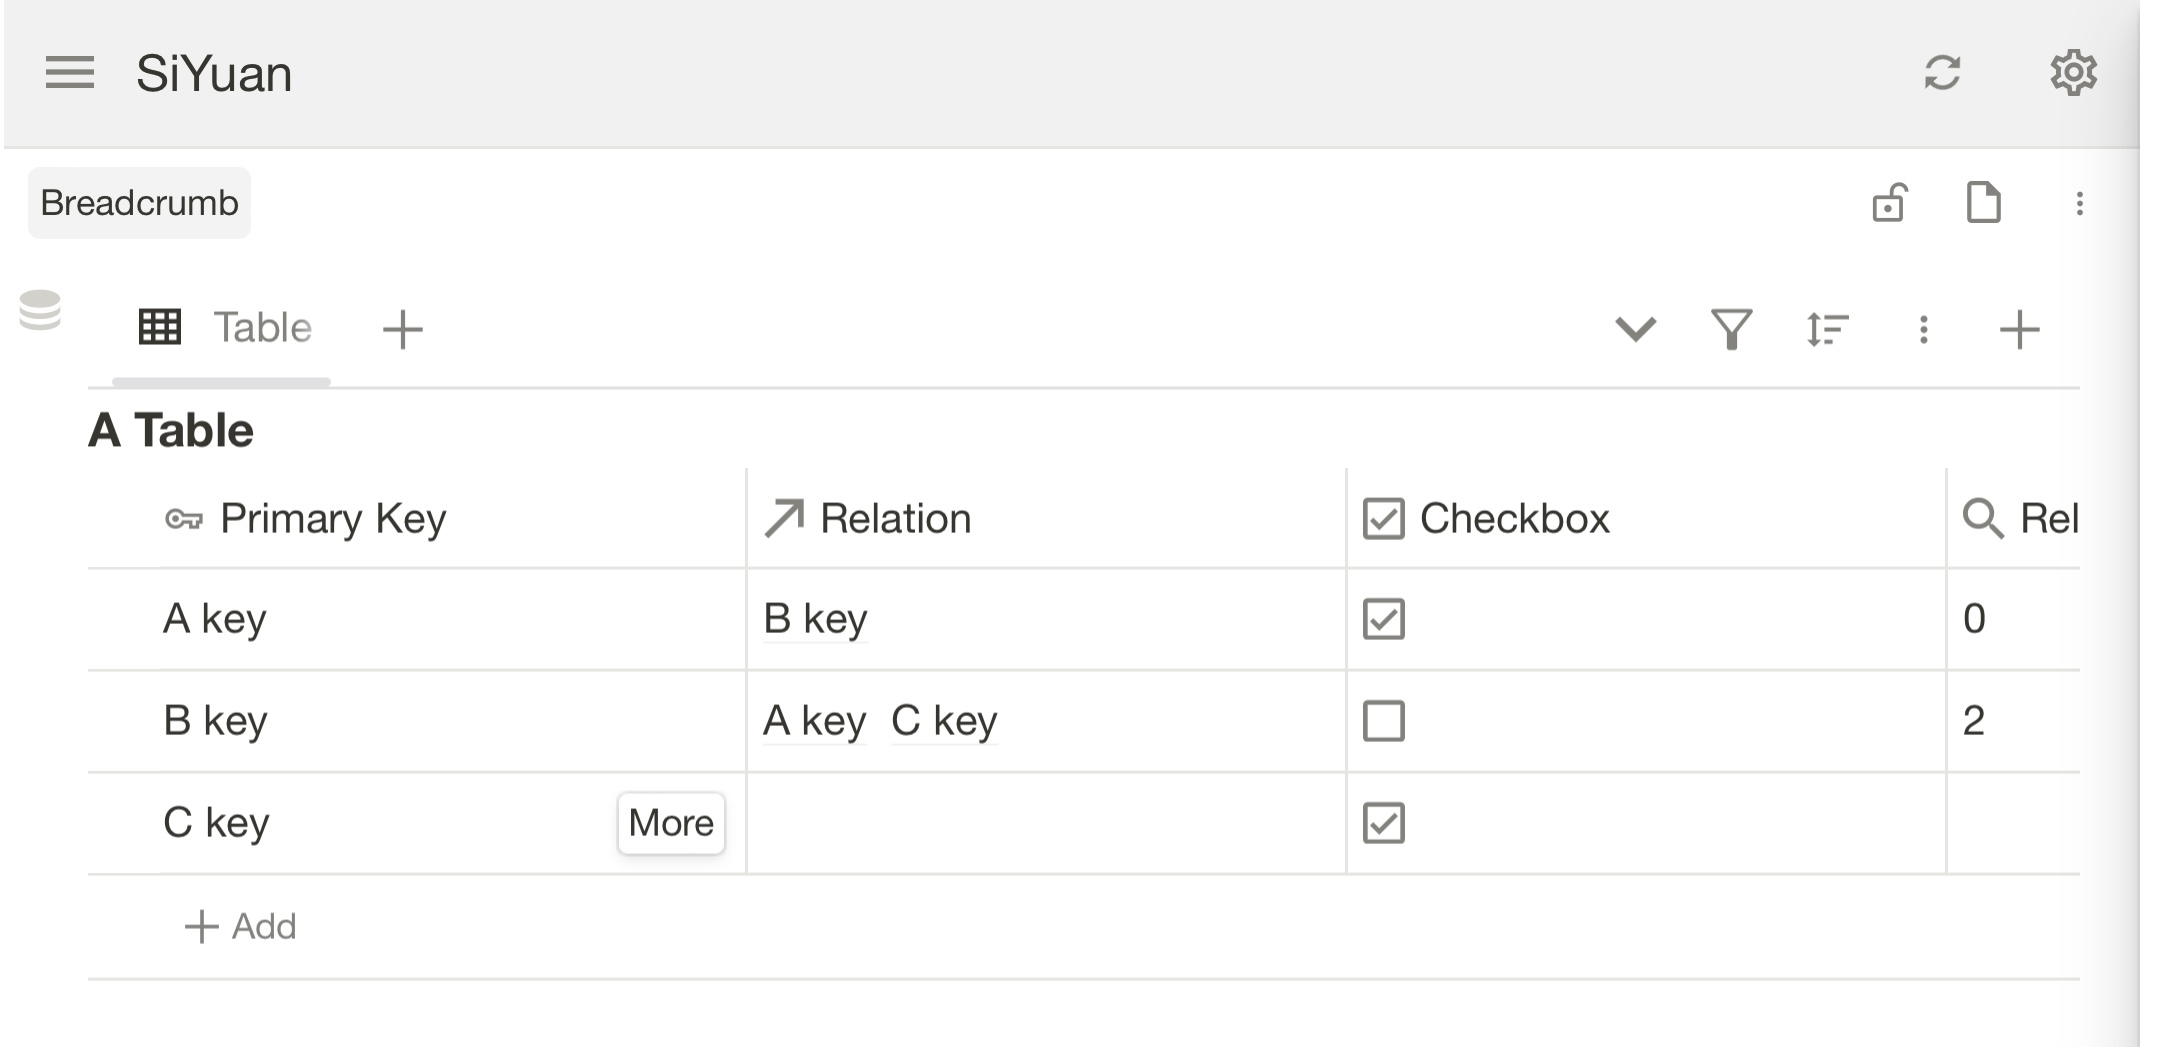This screenshot has width=2157, height=1047.
Task: Click Add to insert a new row
Action: (x=241, y=927)
